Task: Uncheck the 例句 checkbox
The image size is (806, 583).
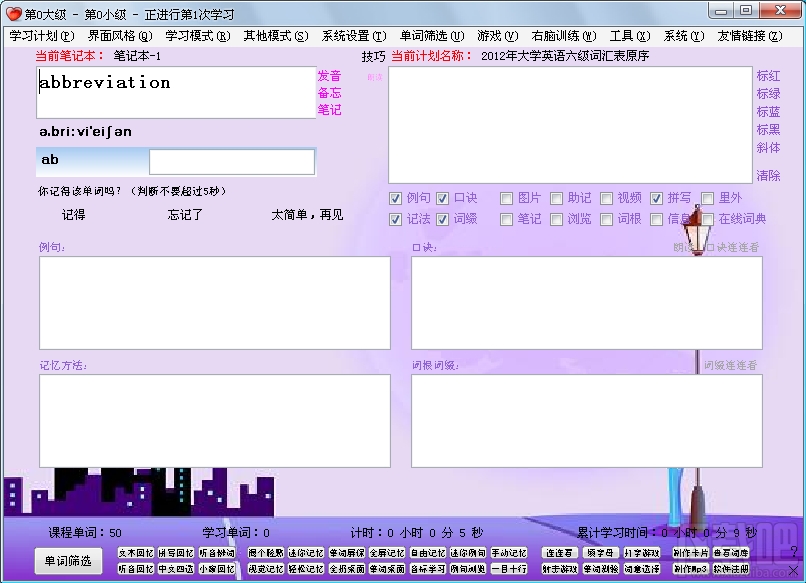Action: pos(395,198)
